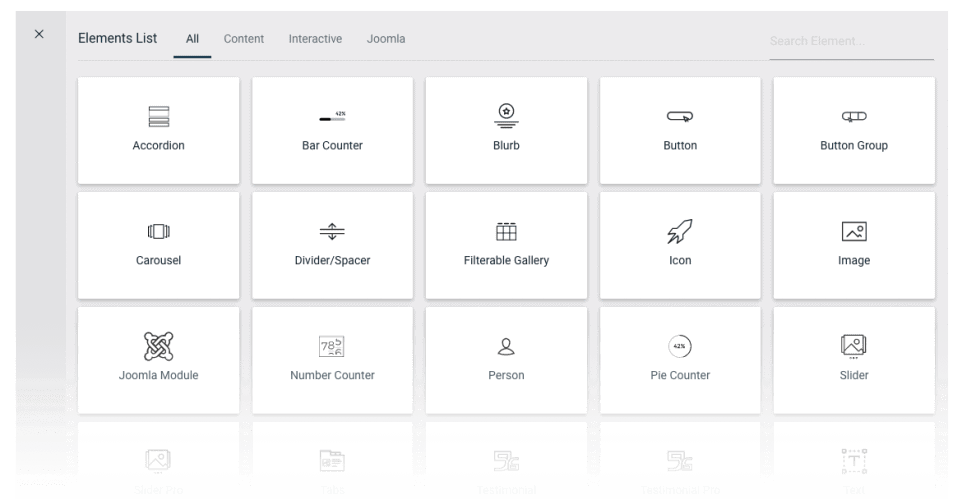
Task: Click the rocket Icon element
Action: pyautogui.click(x=680, y=231)
